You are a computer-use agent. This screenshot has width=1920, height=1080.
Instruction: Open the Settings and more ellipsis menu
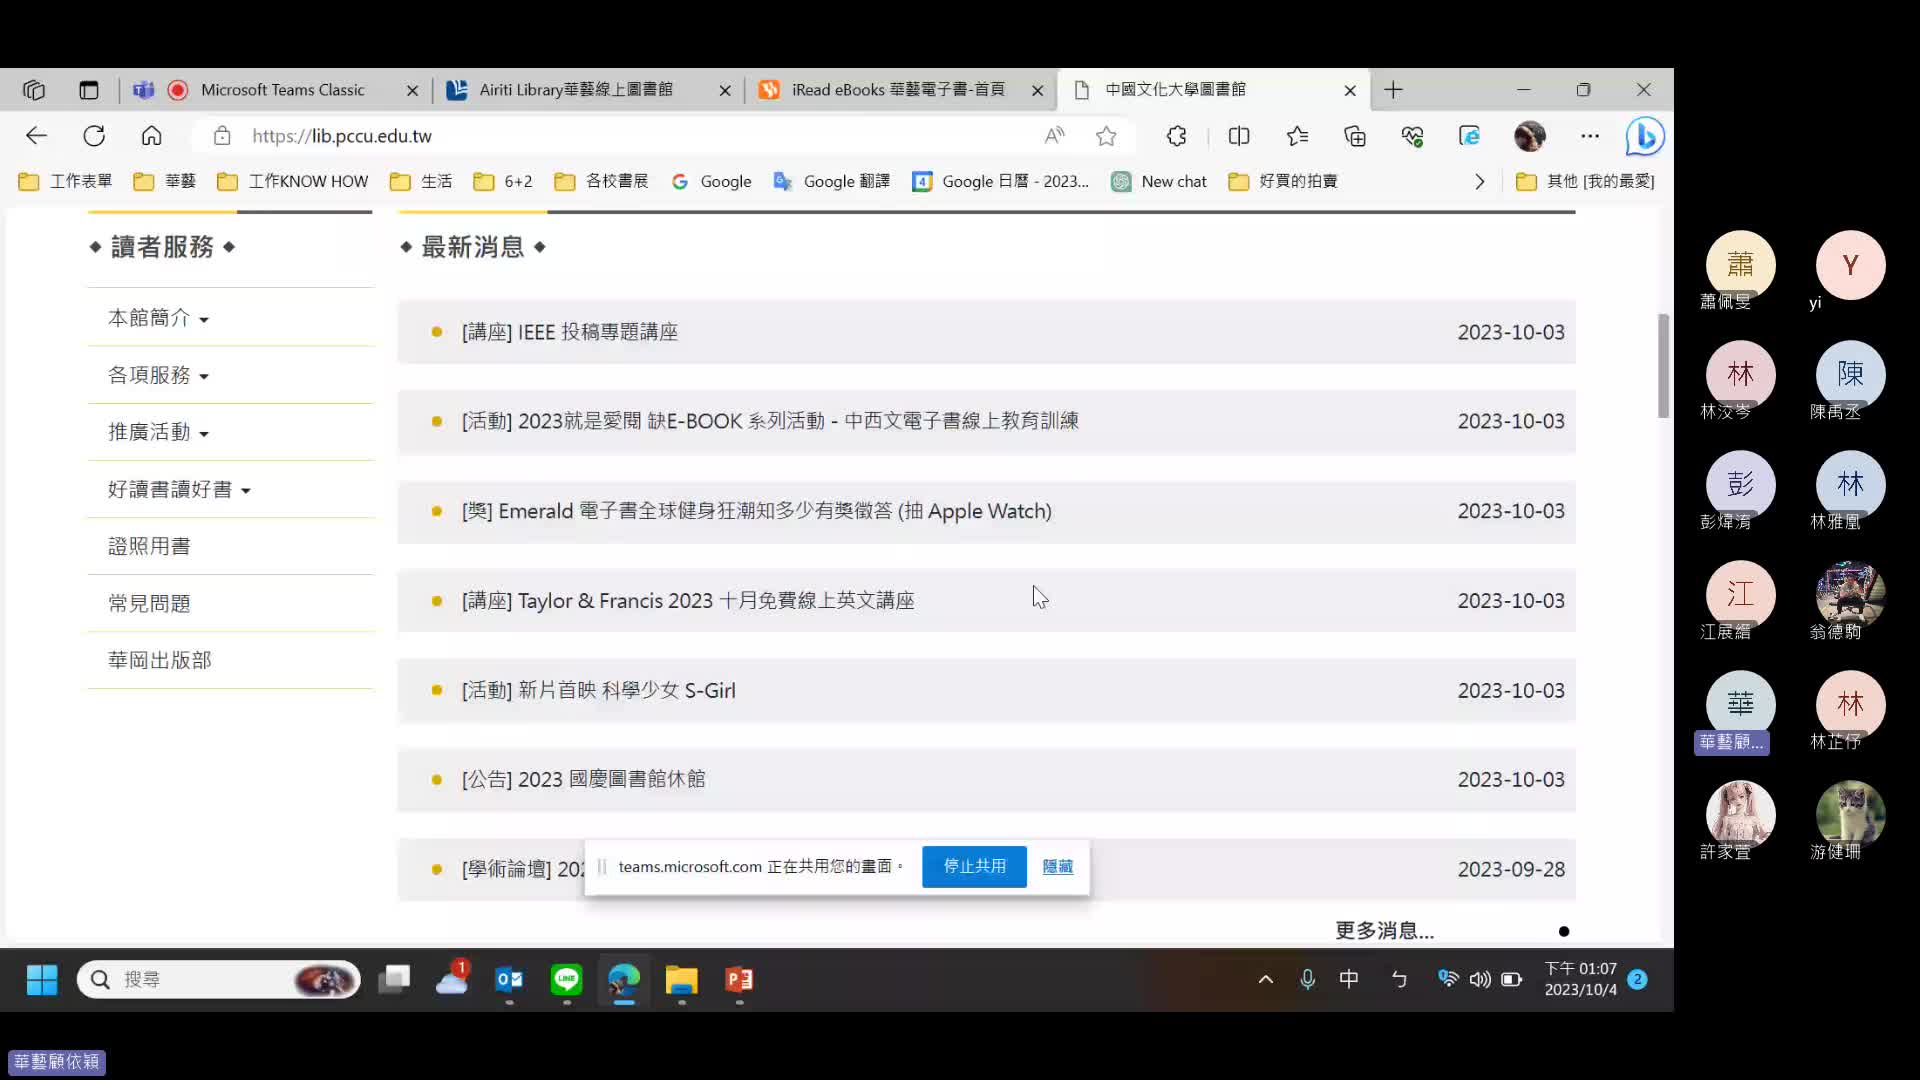click(x=1590, y=136)
